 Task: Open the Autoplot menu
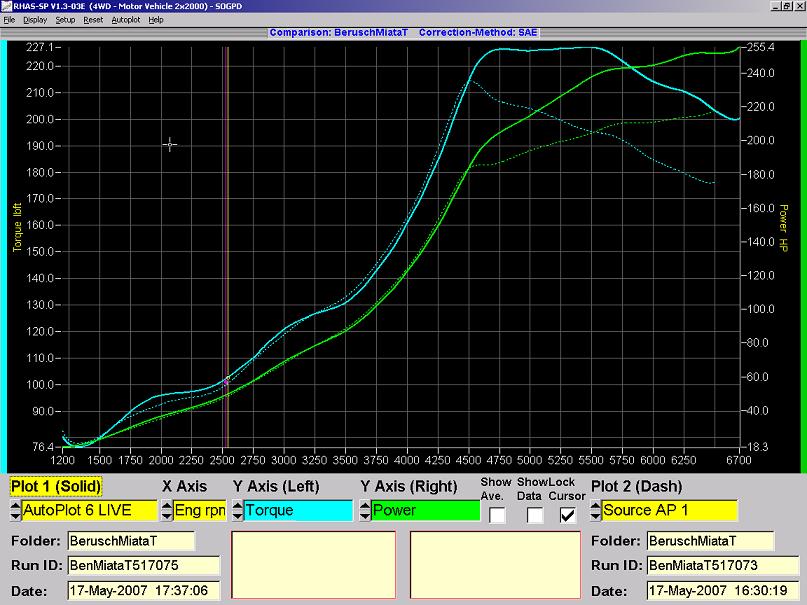[x=126, y=20]
